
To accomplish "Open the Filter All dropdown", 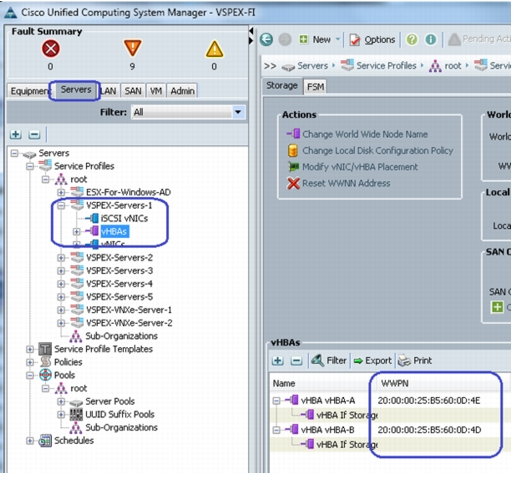I will pos(238,112).
